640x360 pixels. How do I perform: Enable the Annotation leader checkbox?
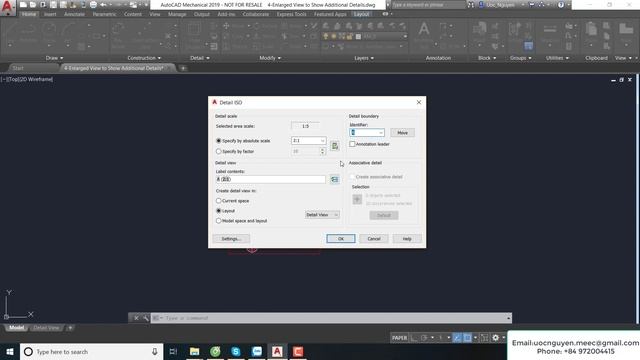352,144
